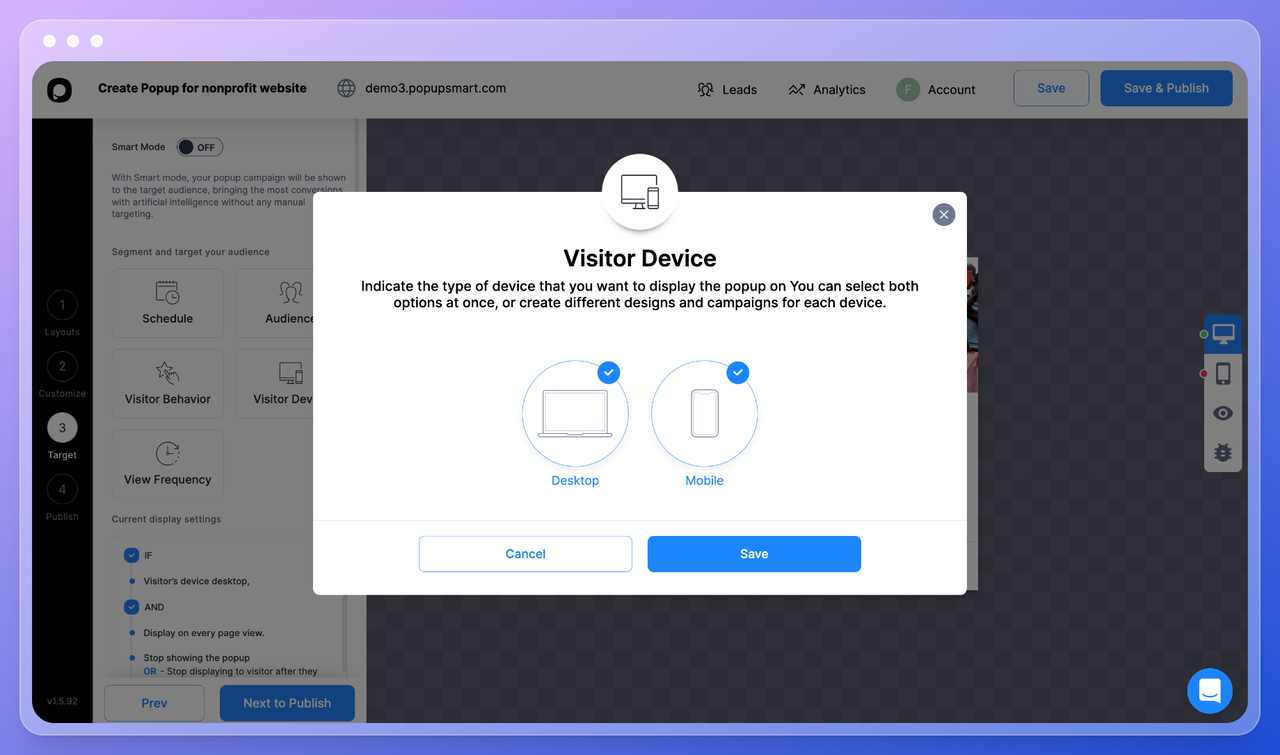Open the View Frequency card
This screenshot has width=1280, height=755.
click(168, 465)
